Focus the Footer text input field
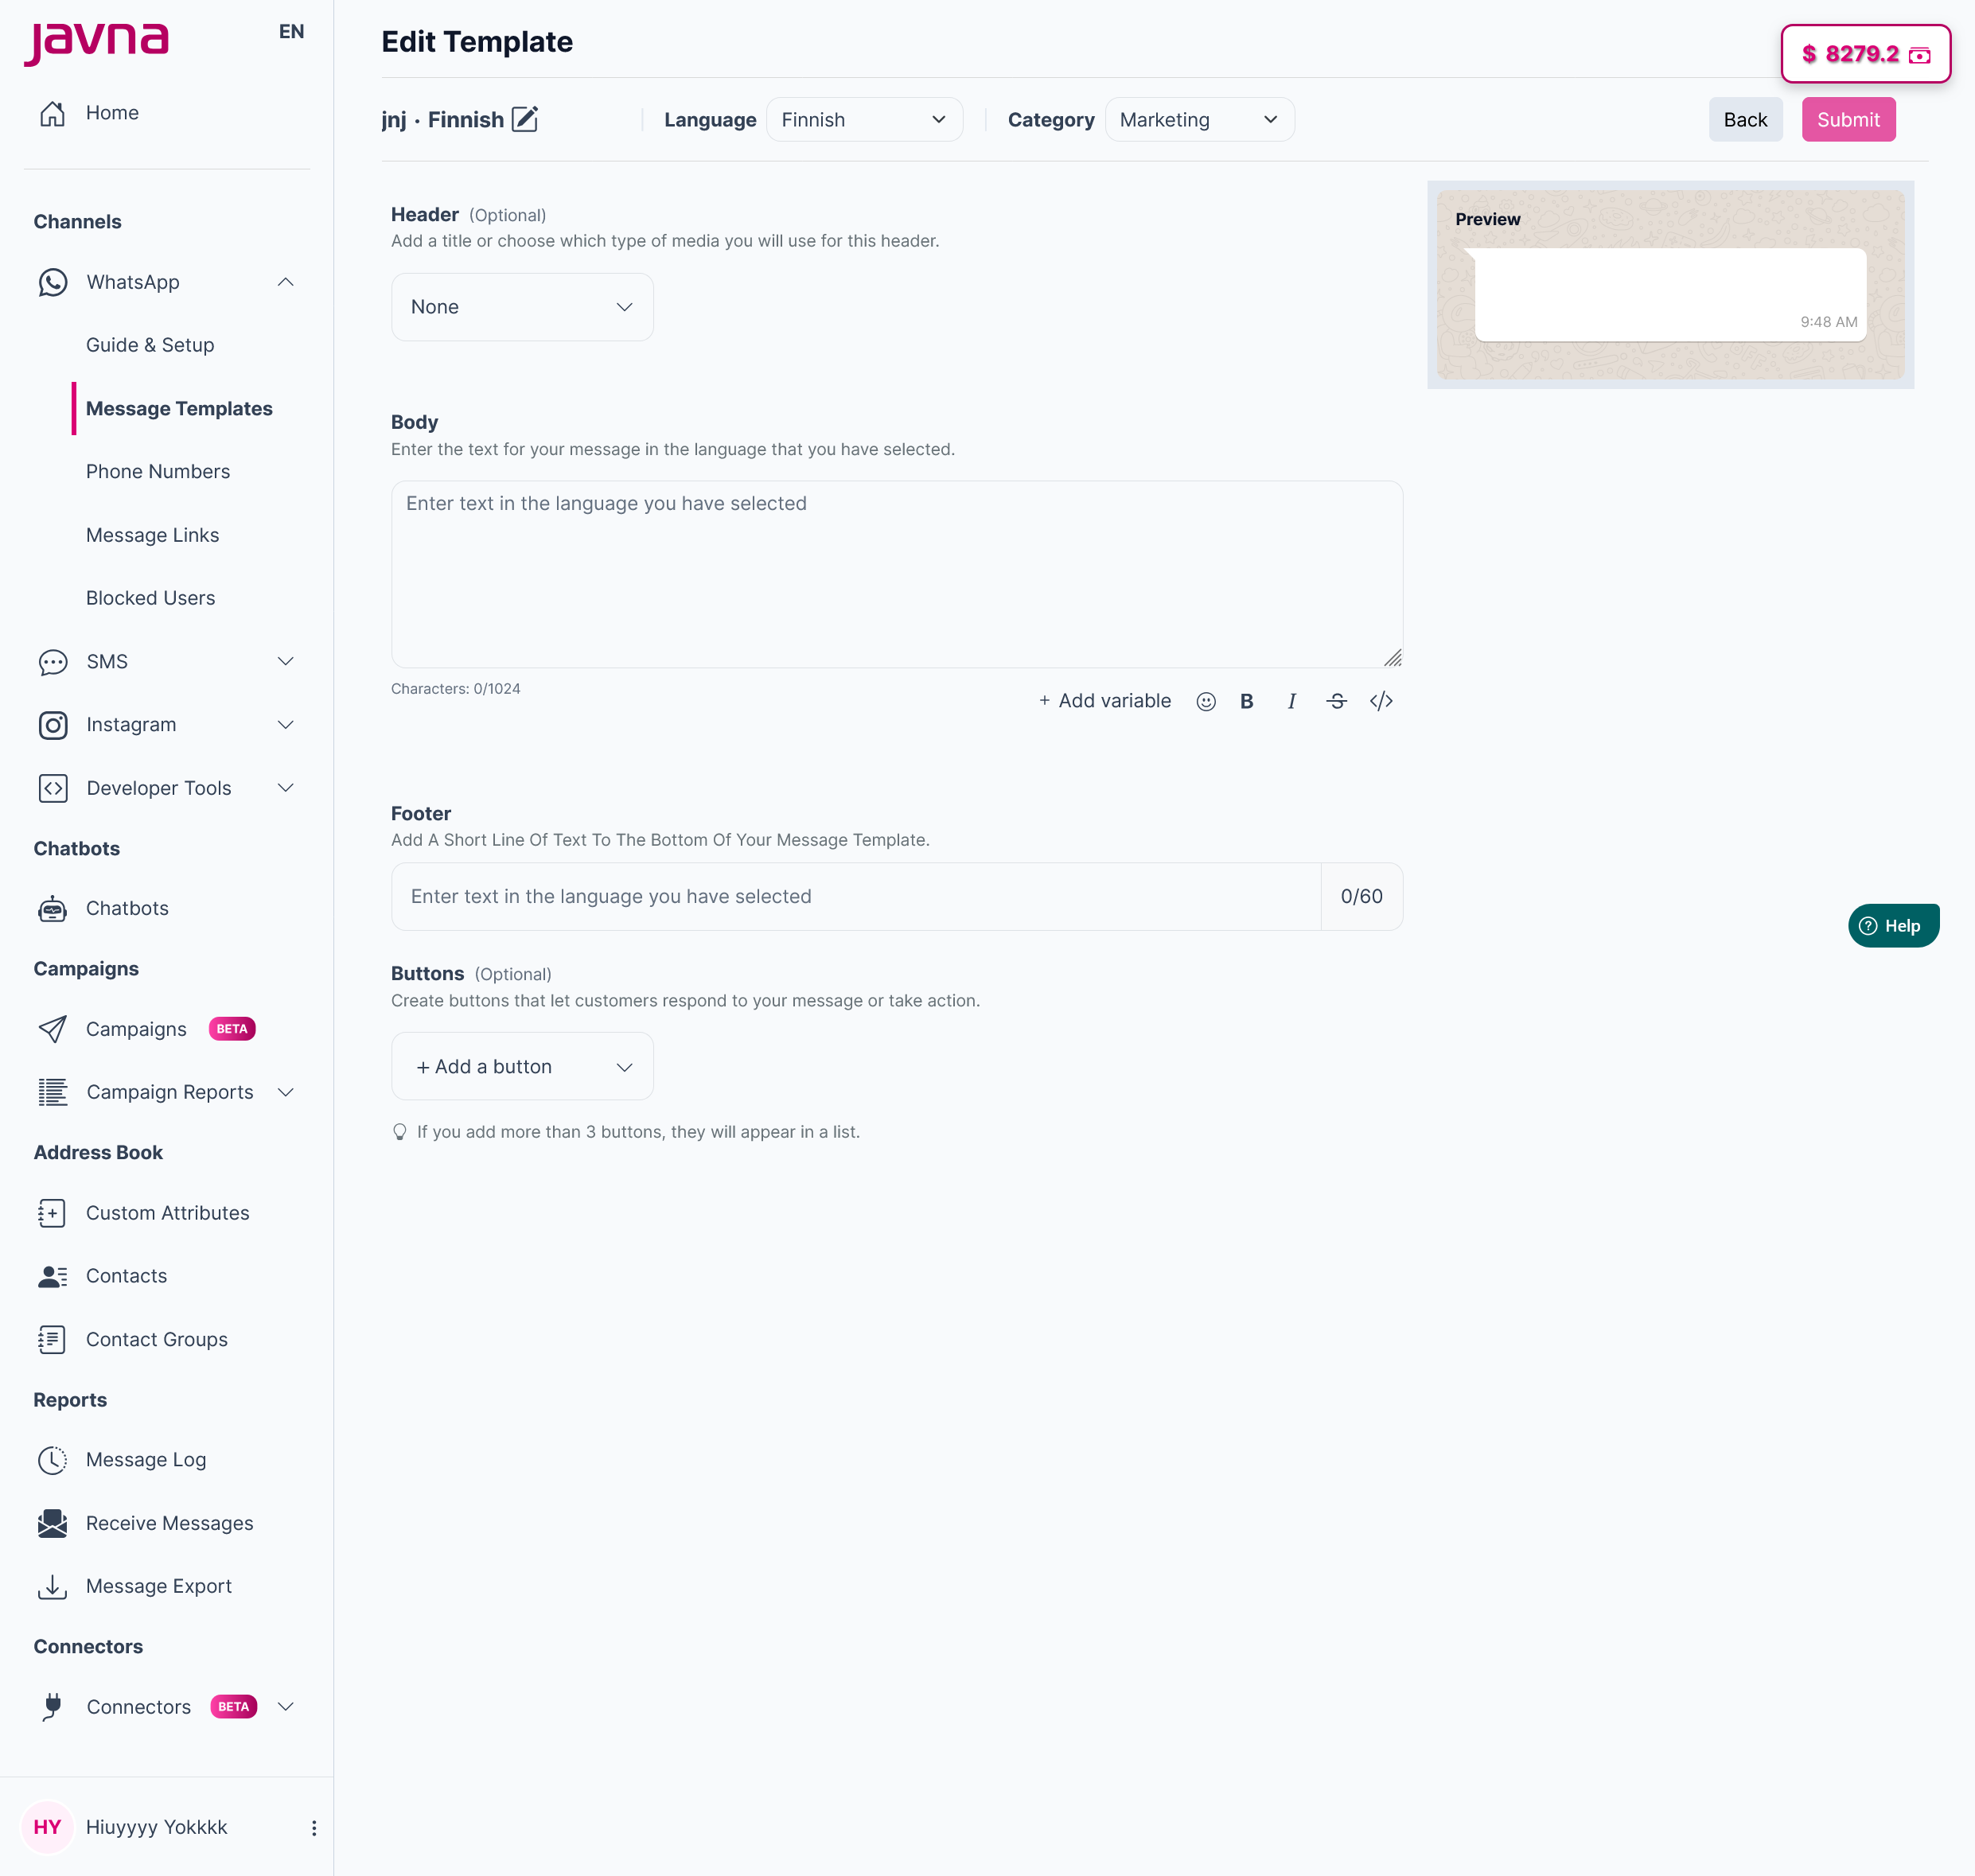The width and height of the screenshot is (1975, 1876). tap(855, 897)
